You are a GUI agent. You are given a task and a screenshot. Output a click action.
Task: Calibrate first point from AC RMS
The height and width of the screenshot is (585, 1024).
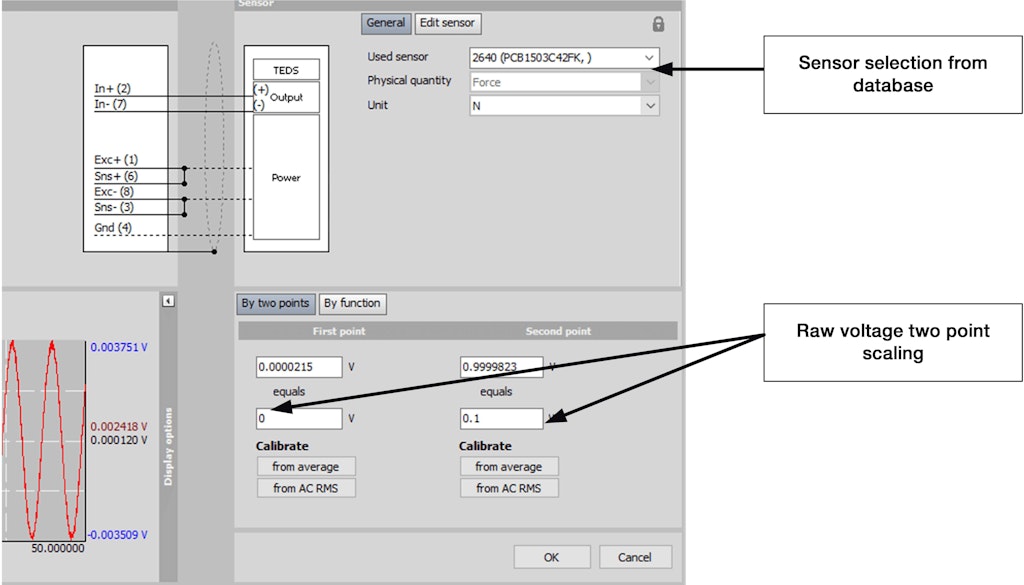pos(306,488)
